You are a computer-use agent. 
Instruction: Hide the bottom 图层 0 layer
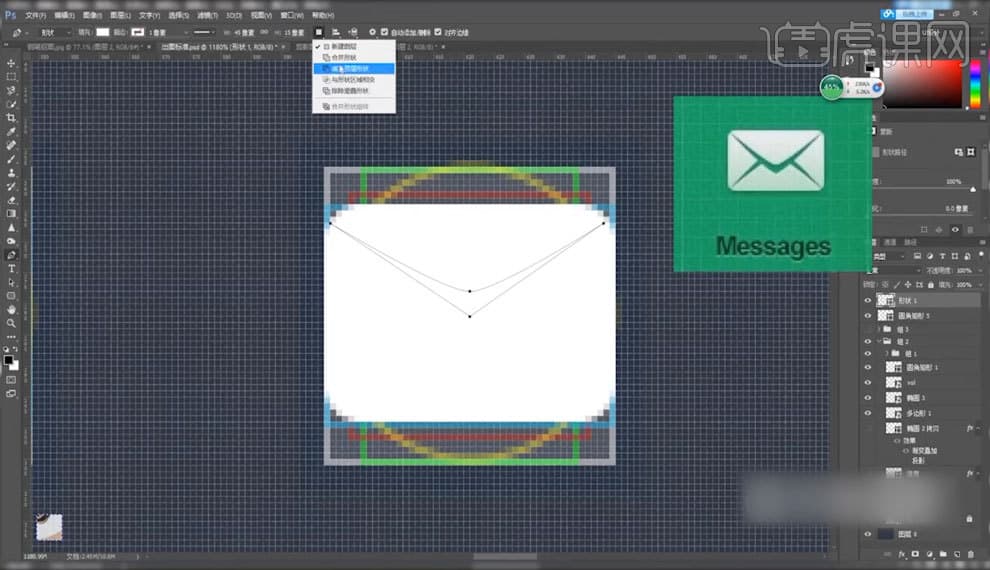[868, 534]
